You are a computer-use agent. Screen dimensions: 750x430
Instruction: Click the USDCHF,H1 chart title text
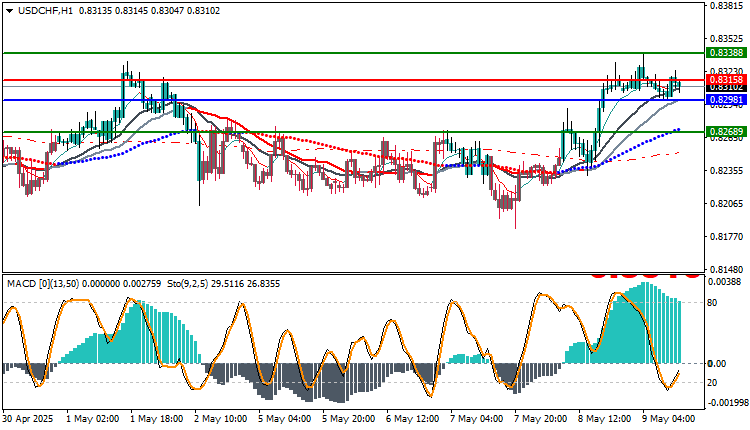(45, 11)
